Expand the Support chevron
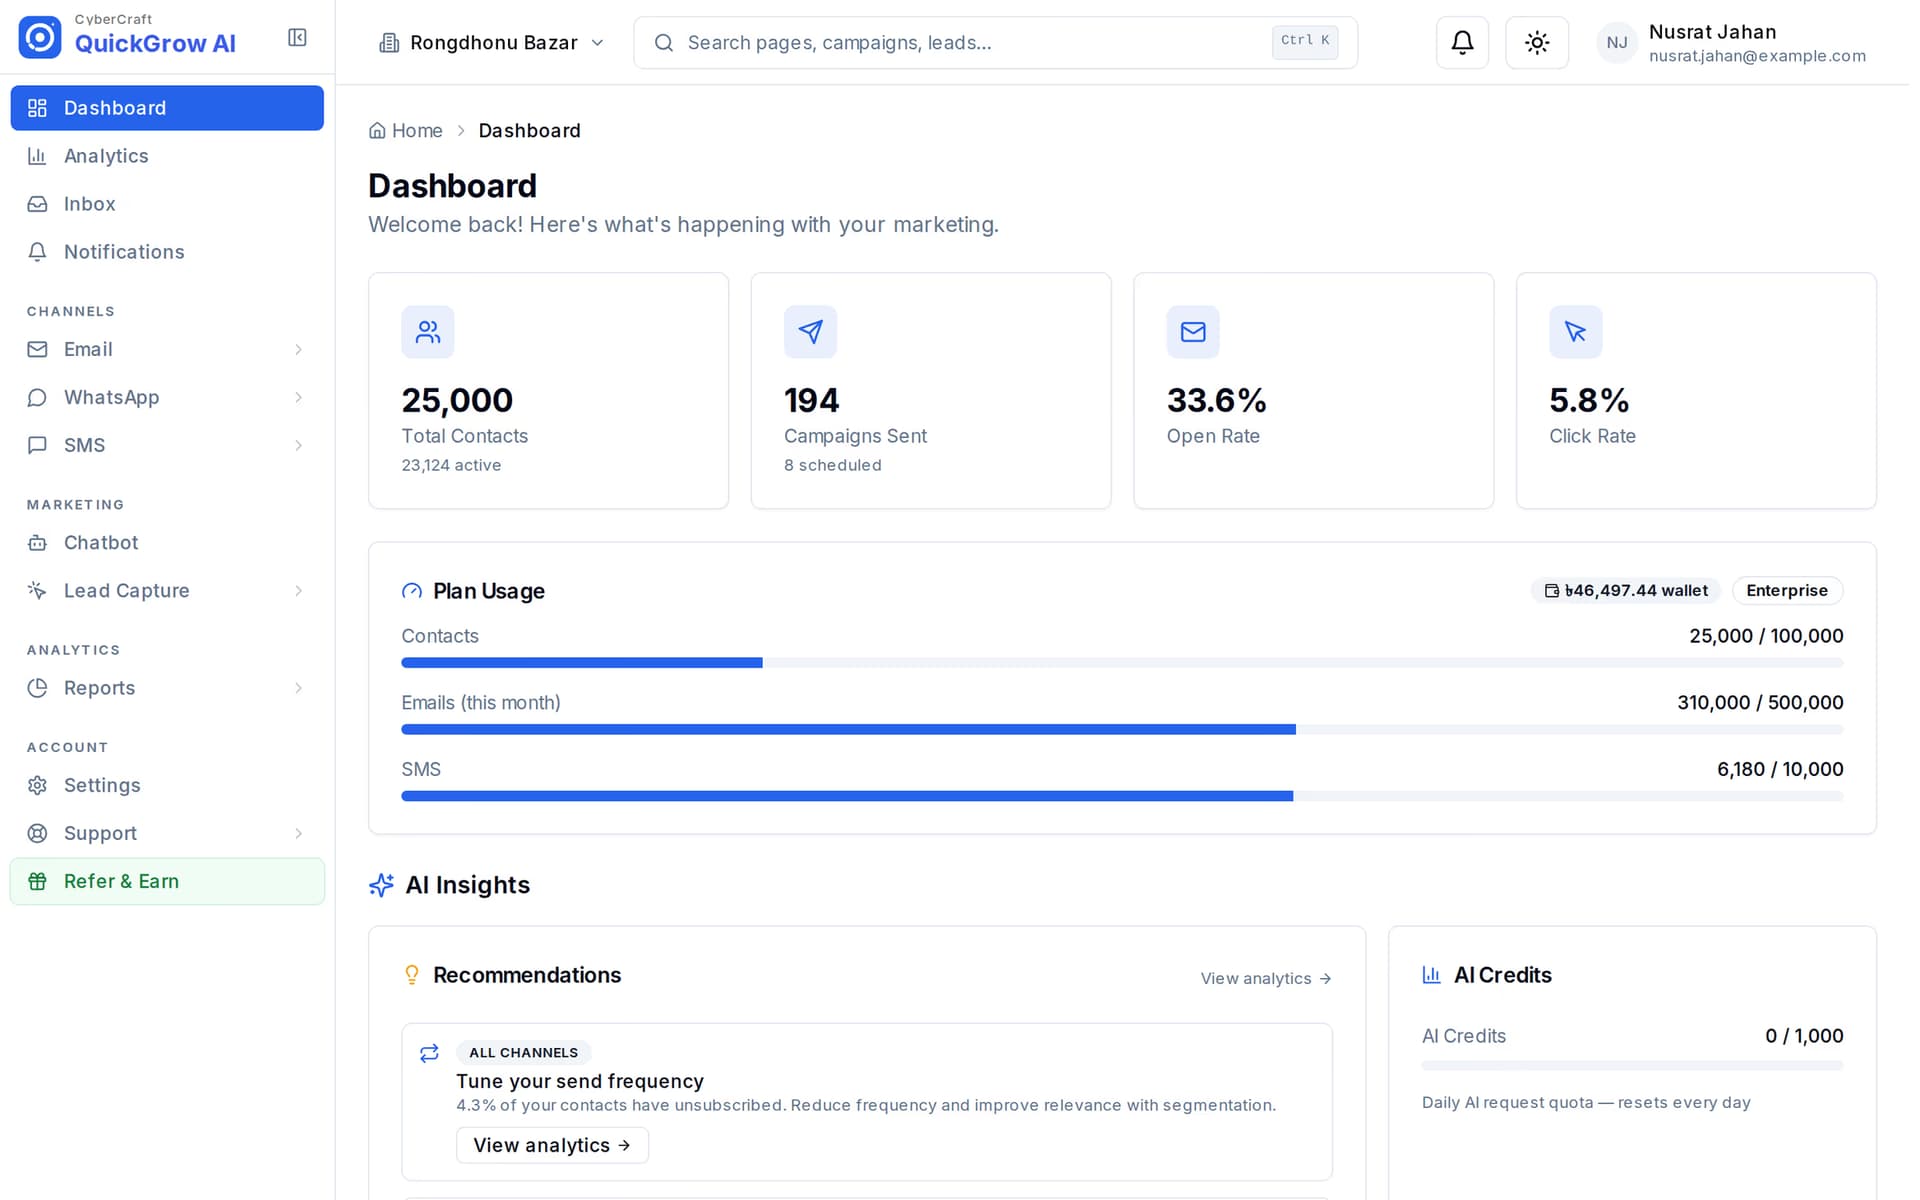Image resolution: width=1920 pixels, height=1200 pixels. click(298, 834)
